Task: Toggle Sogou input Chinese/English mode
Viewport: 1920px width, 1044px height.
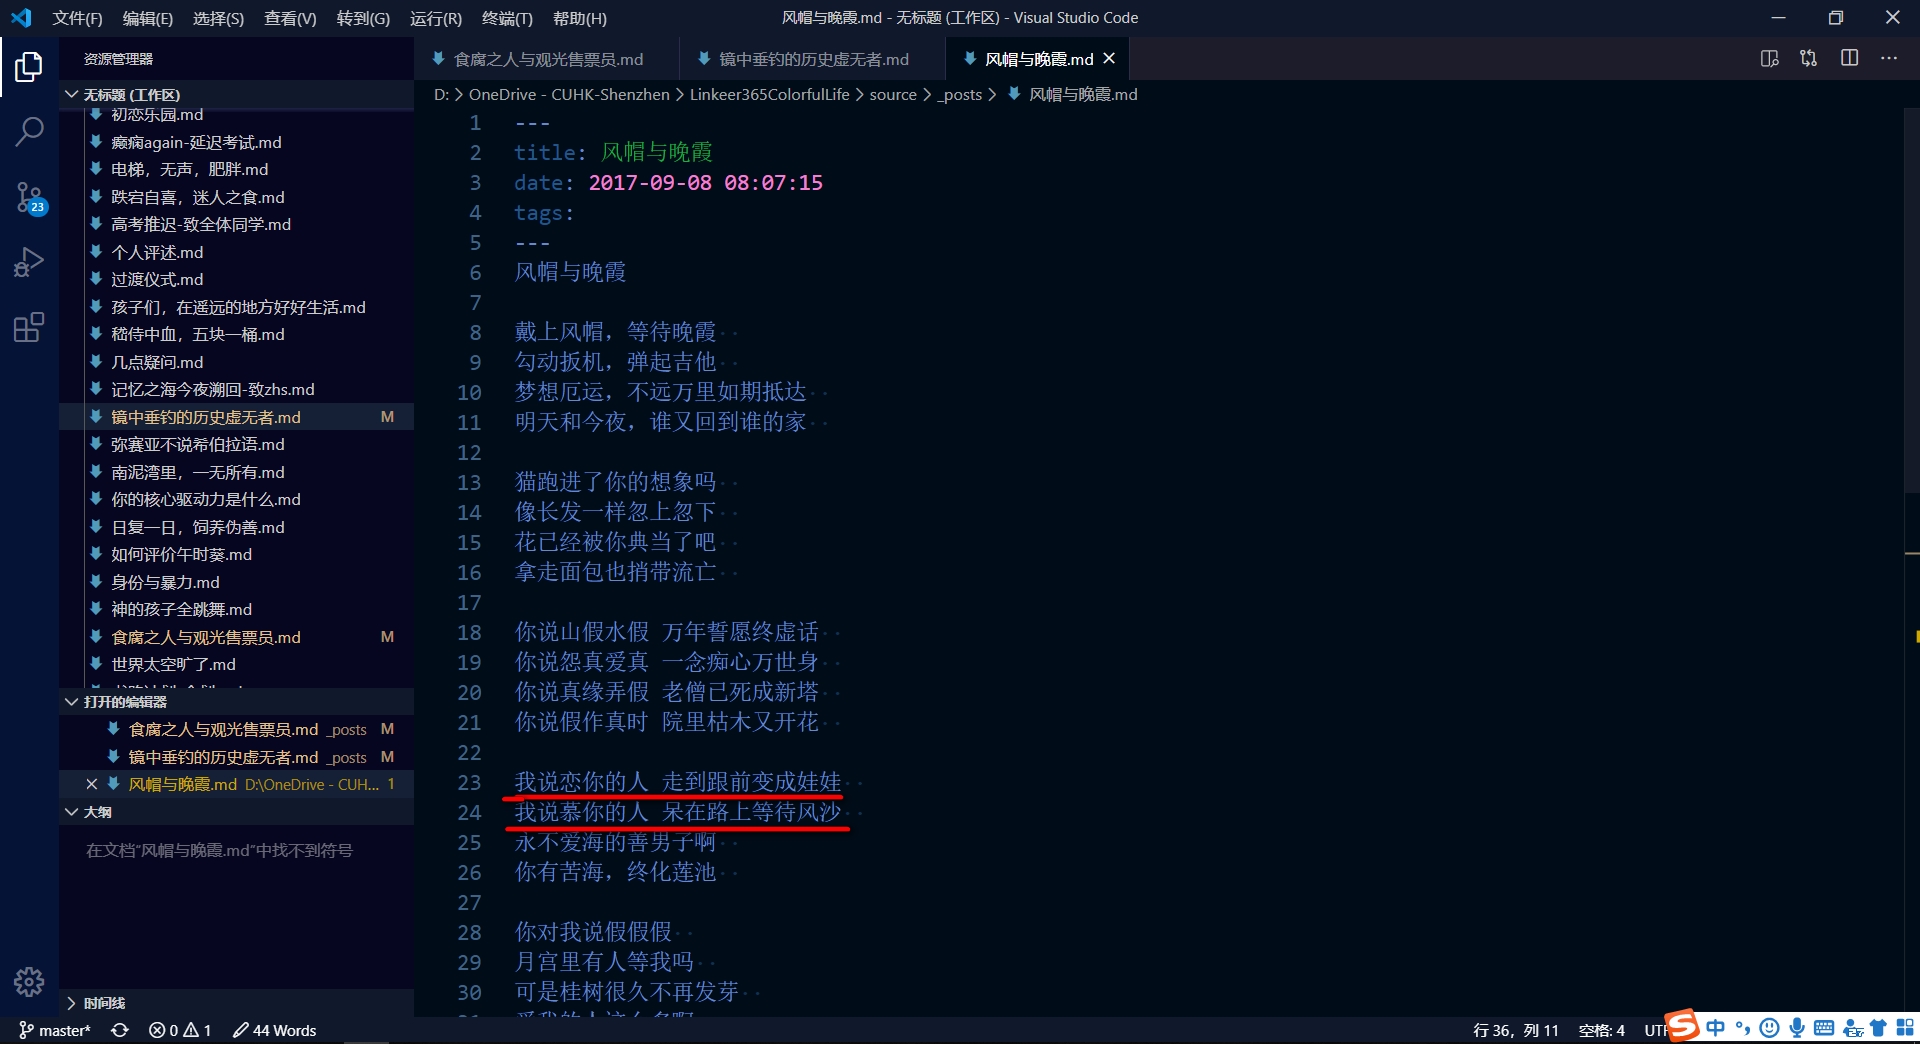Action: pos(1716,1028)
